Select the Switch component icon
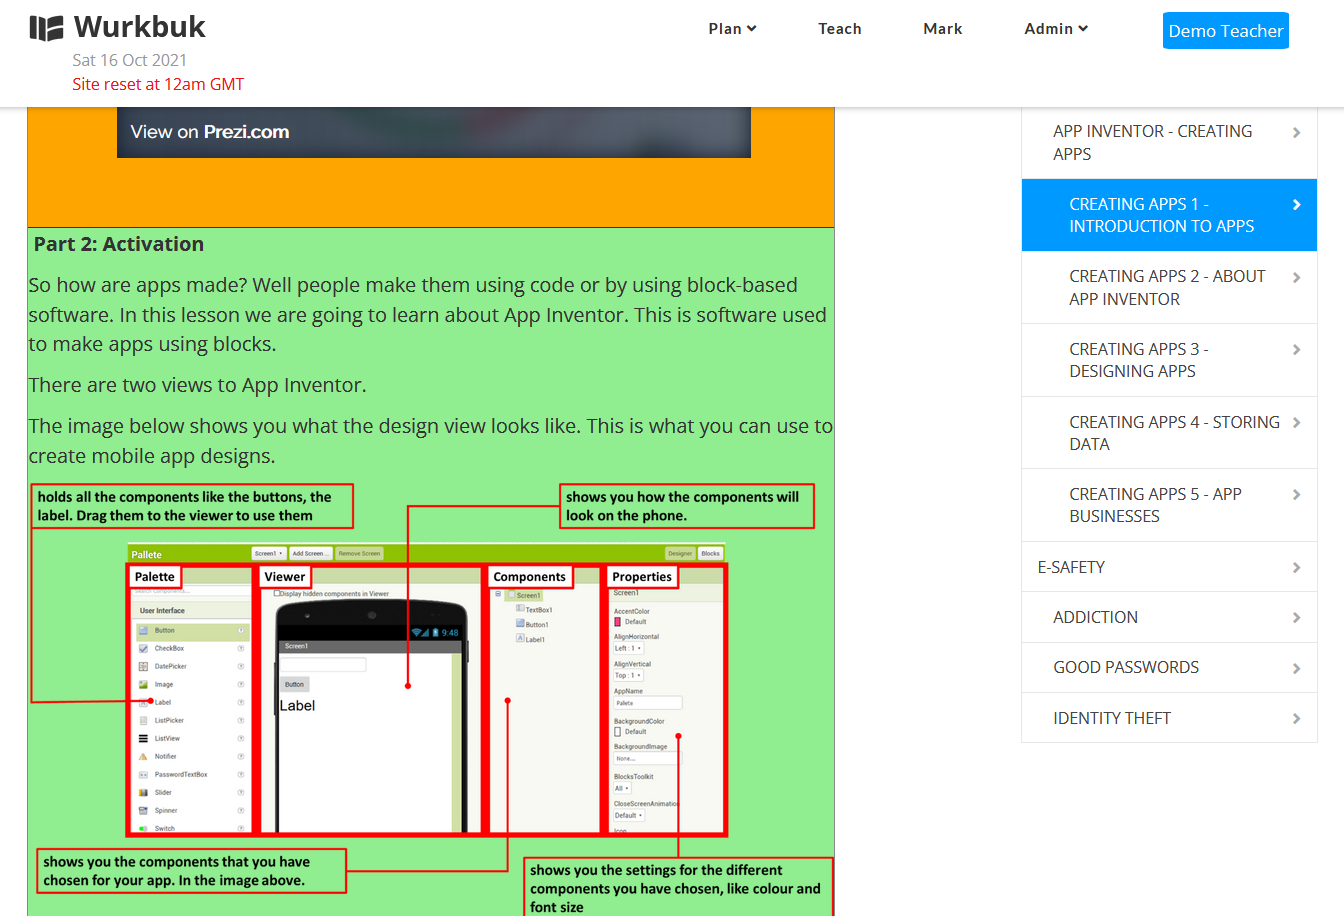1344x916 pixels. click(143, 828)
